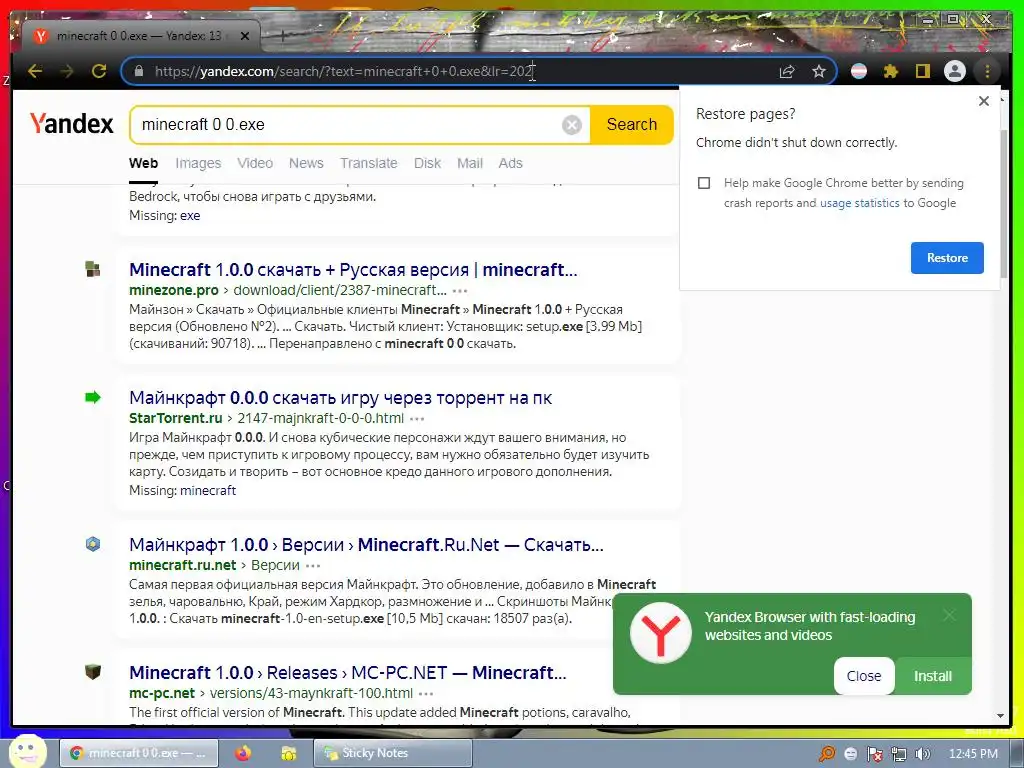This screenshot has width=1024, height=768.
Task: Switch to Sticky Notes in taskbar
Action: pyautogui.click(x=392, y=753)
